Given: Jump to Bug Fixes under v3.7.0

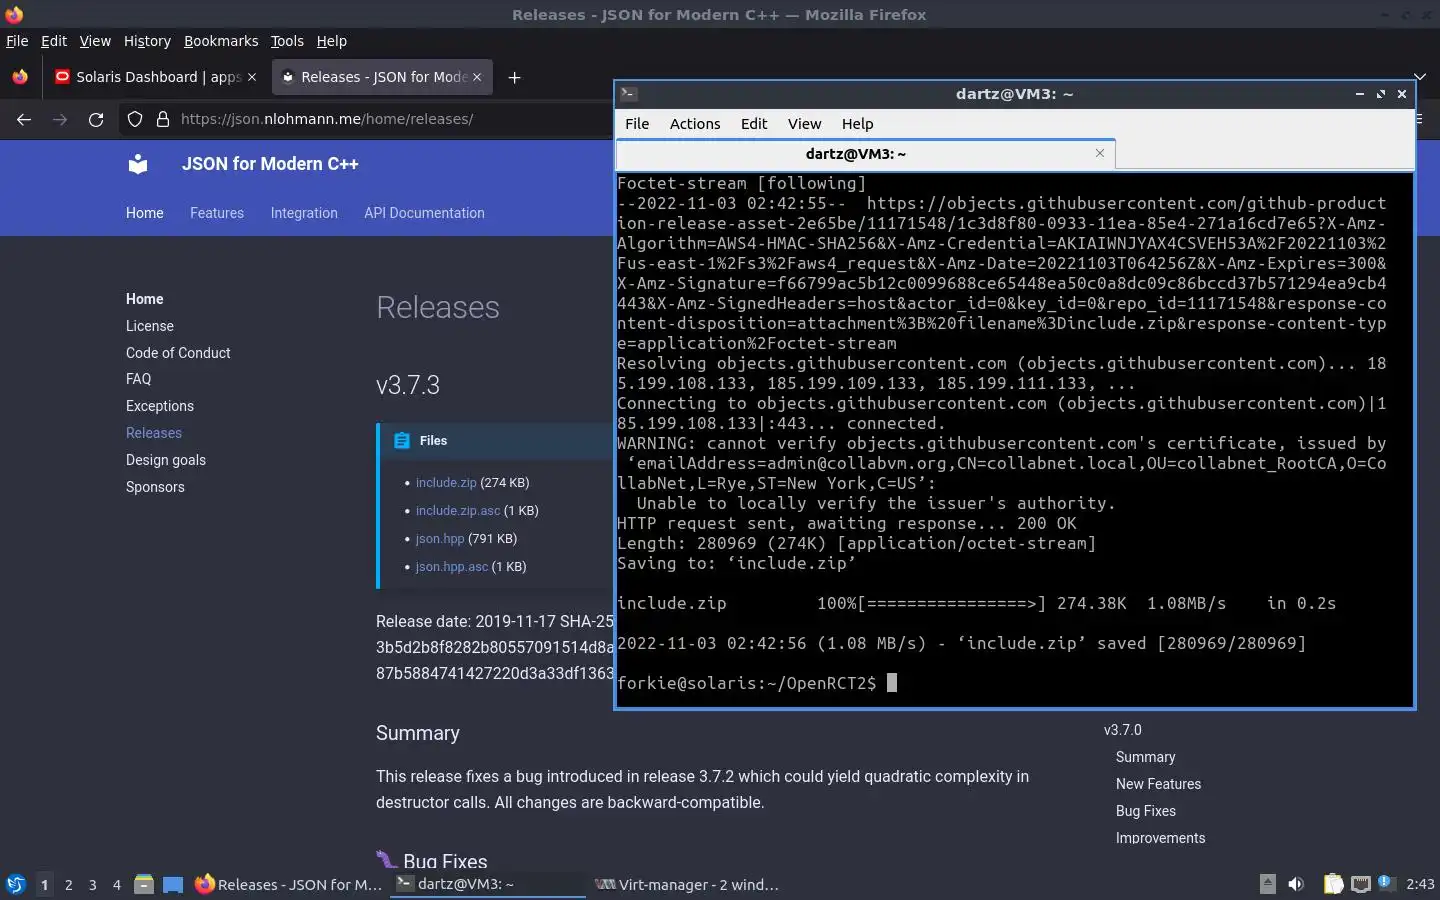Looking at the screenshot, I should 1146,811.
